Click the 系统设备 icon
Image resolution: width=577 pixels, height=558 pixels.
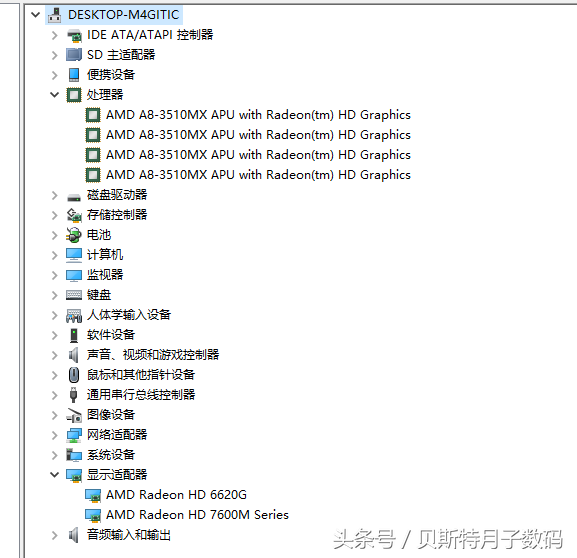[74, 455]
